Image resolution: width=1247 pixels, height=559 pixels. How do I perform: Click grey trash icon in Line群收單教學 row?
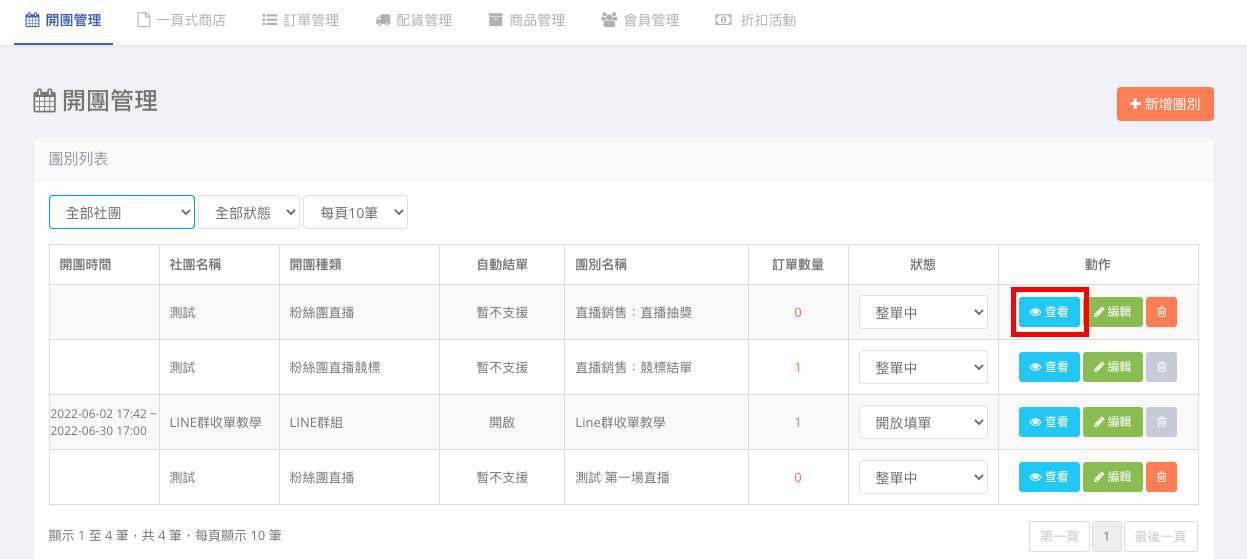coord(1161,422)
